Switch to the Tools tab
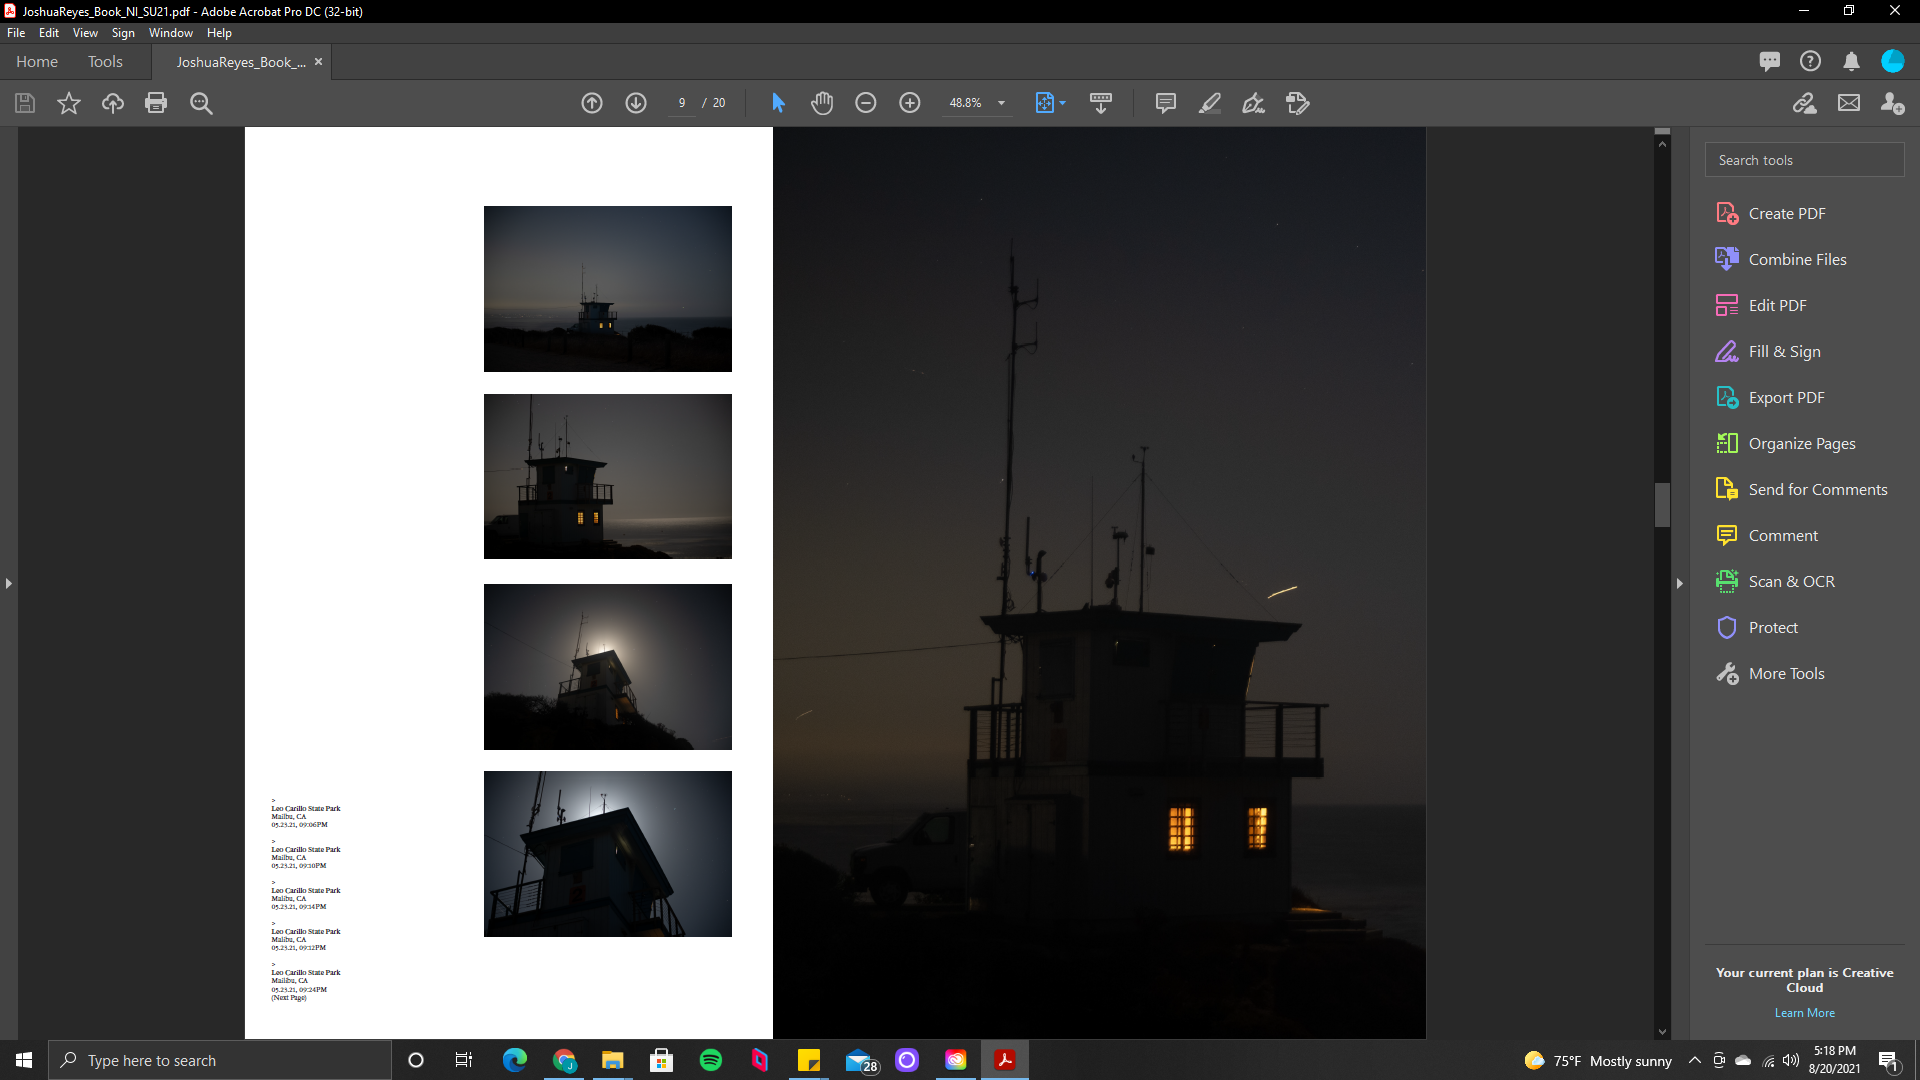 pos(105,62)
